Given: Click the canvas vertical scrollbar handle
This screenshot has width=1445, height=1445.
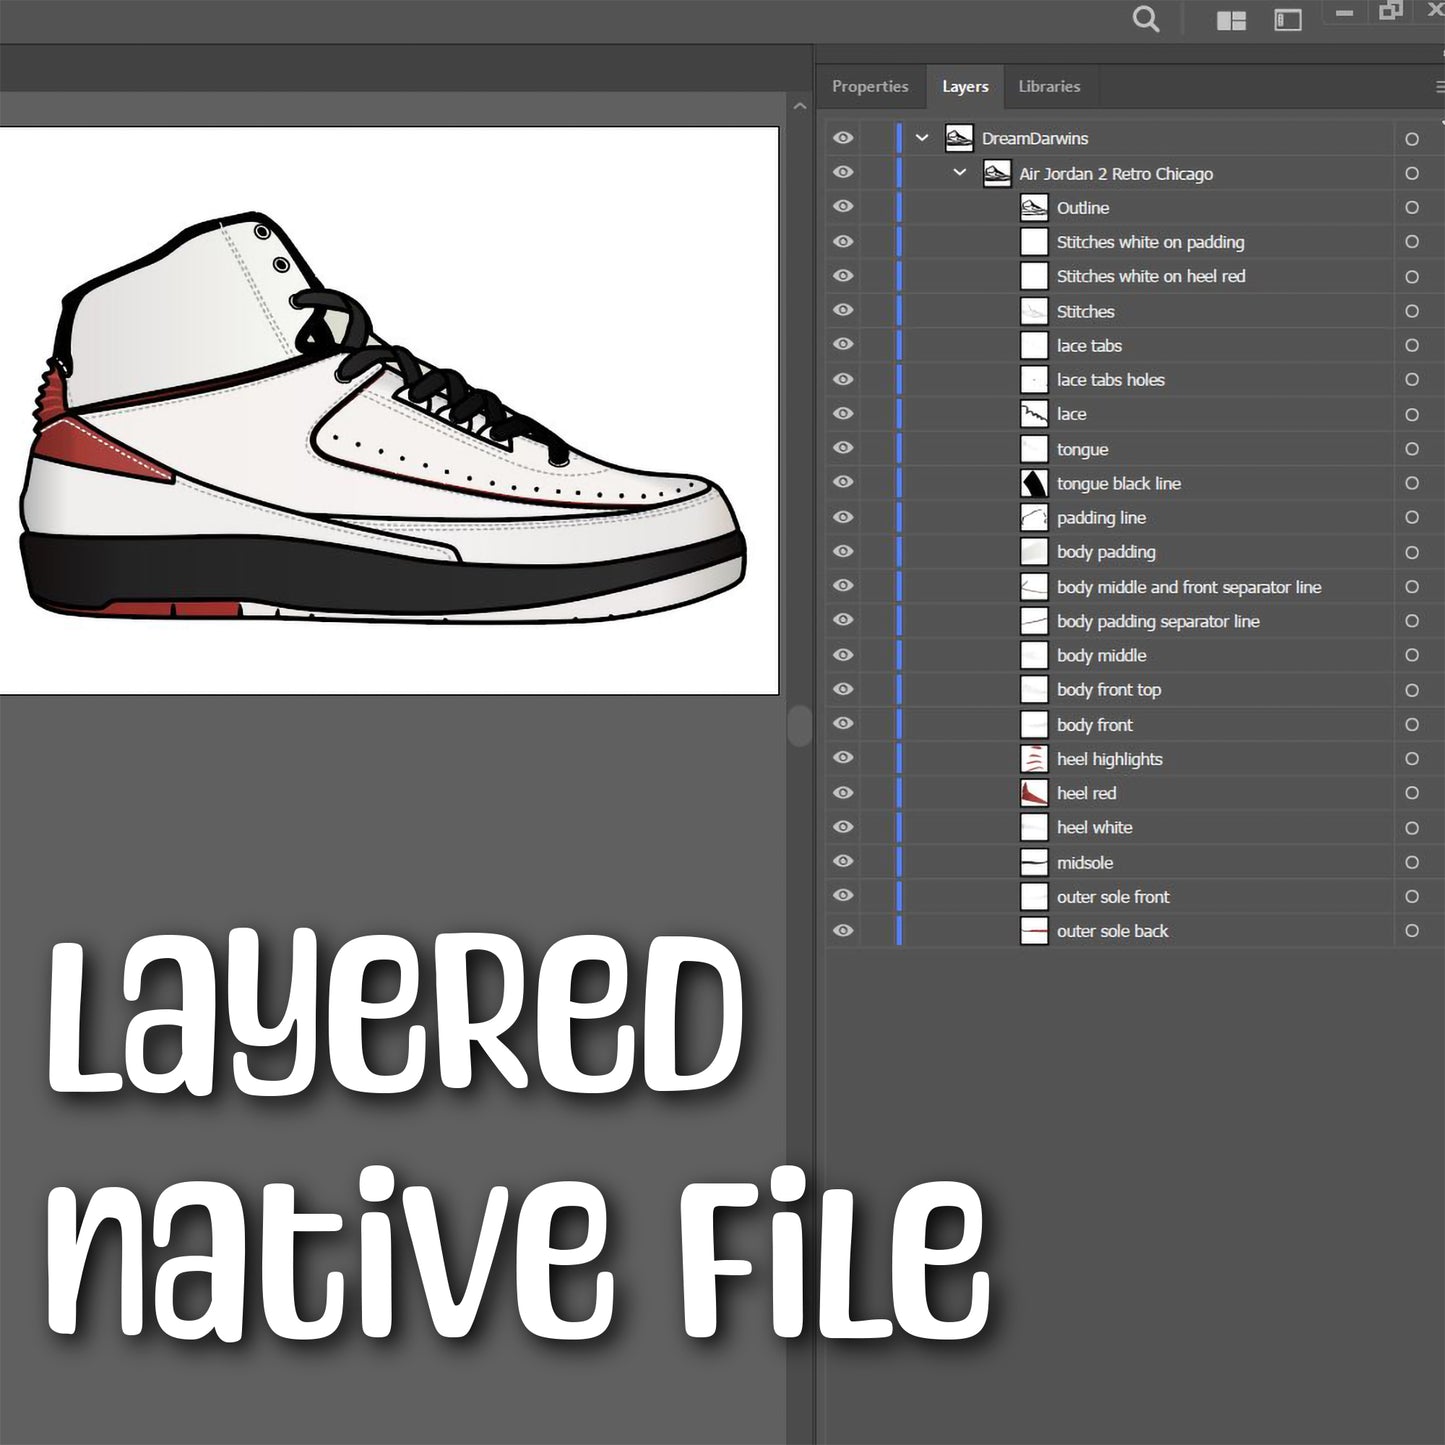Looking at the screenshot, I should pyautogui.click(x=800, y=726).
